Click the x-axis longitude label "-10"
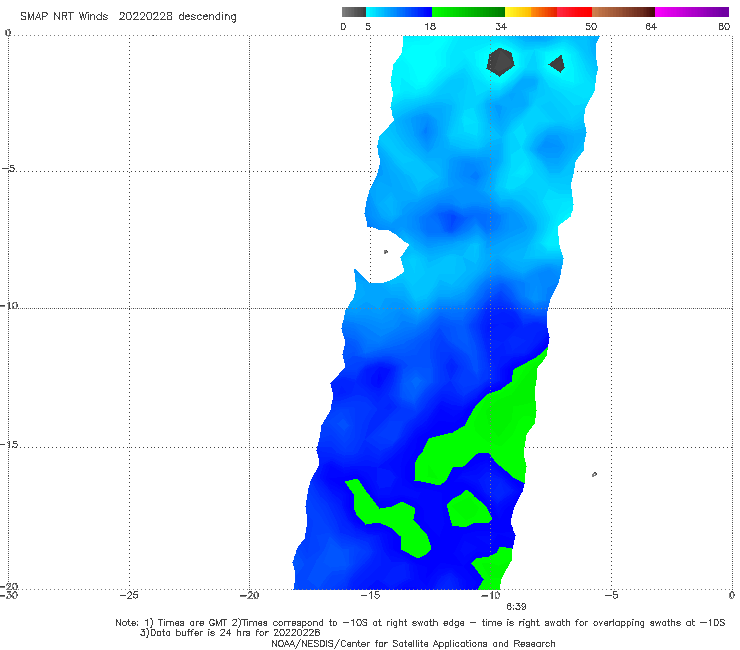 491,595
